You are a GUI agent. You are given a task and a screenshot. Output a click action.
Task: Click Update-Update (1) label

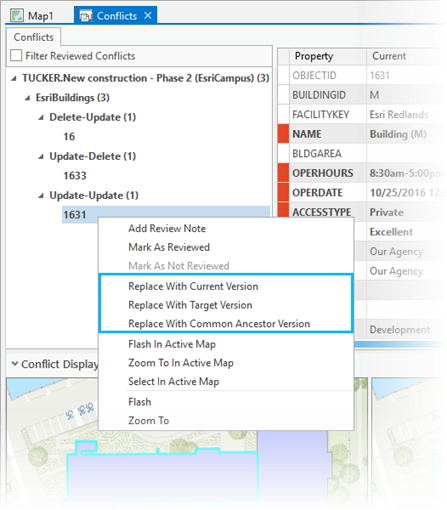point(94,195)
